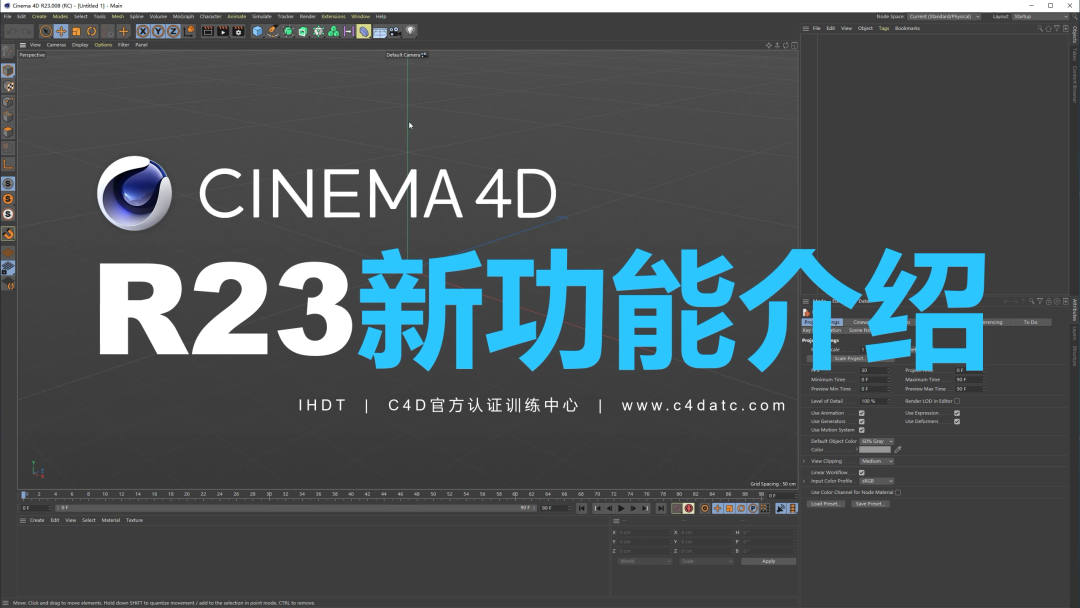The width and height of the screenshot is (1080, 608).
Task: Select the Spline Pen tool
Action: [273, 31]
